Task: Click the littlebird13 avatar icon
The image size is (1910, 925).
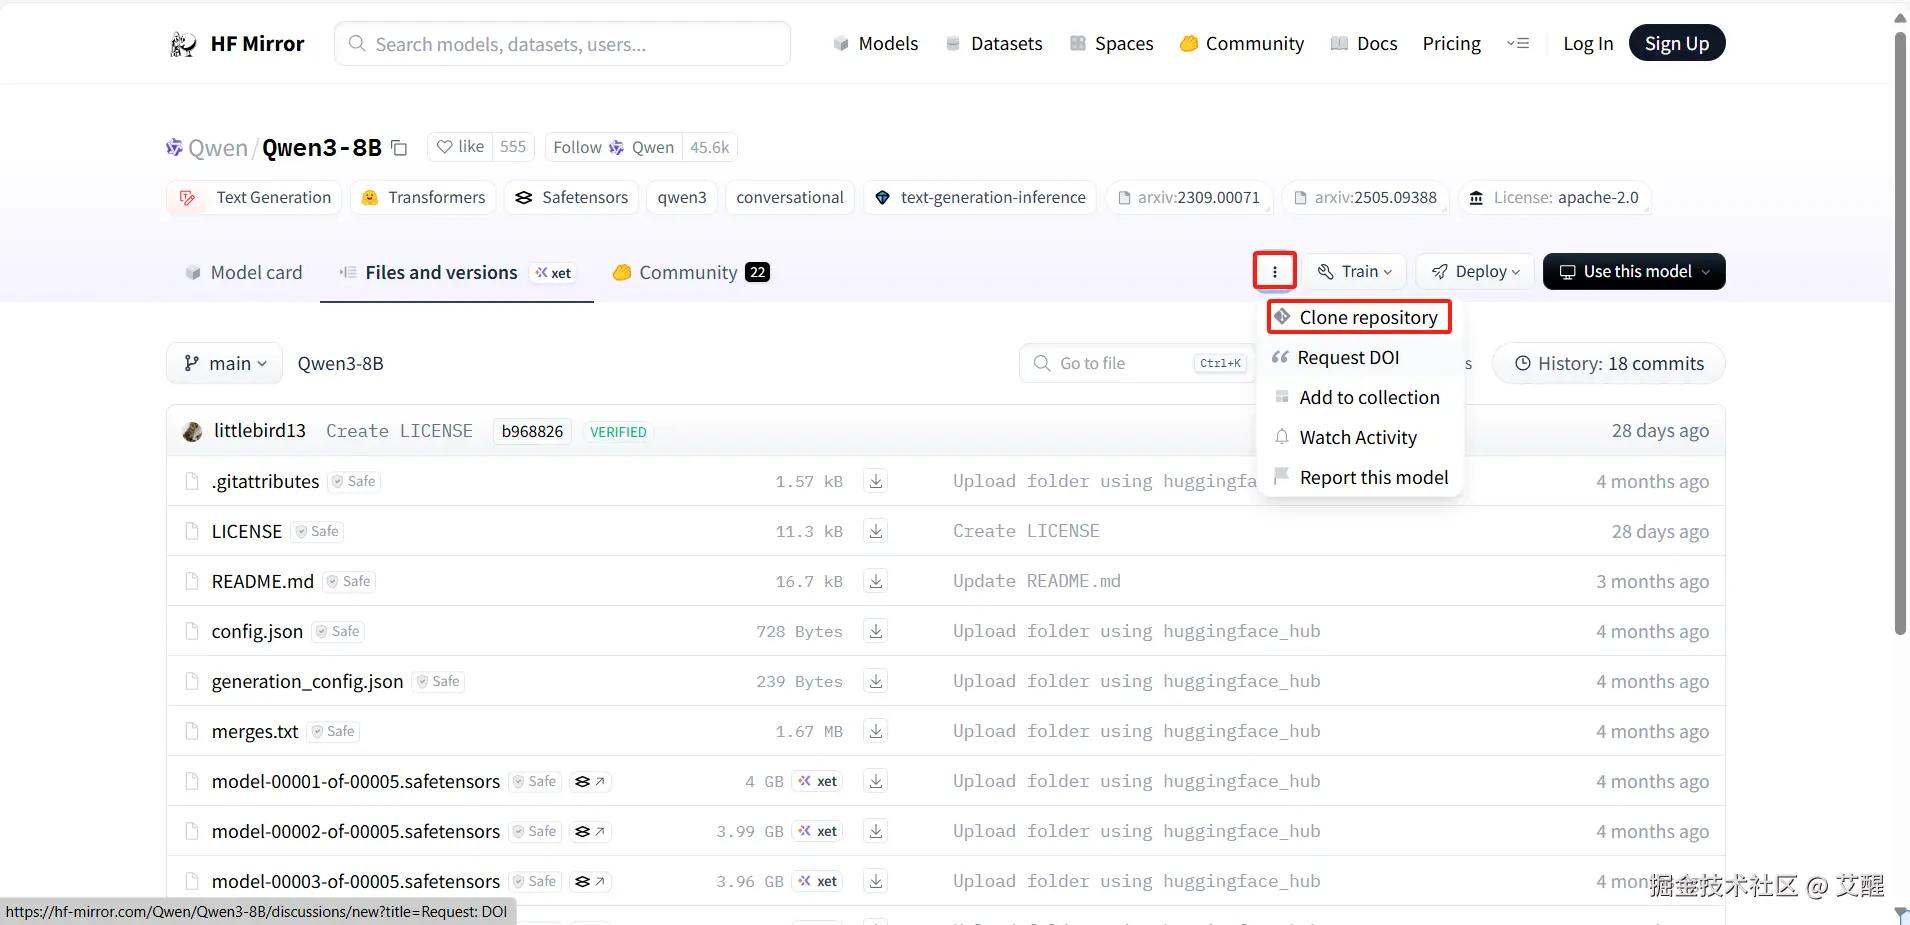Action: point(193,431)
